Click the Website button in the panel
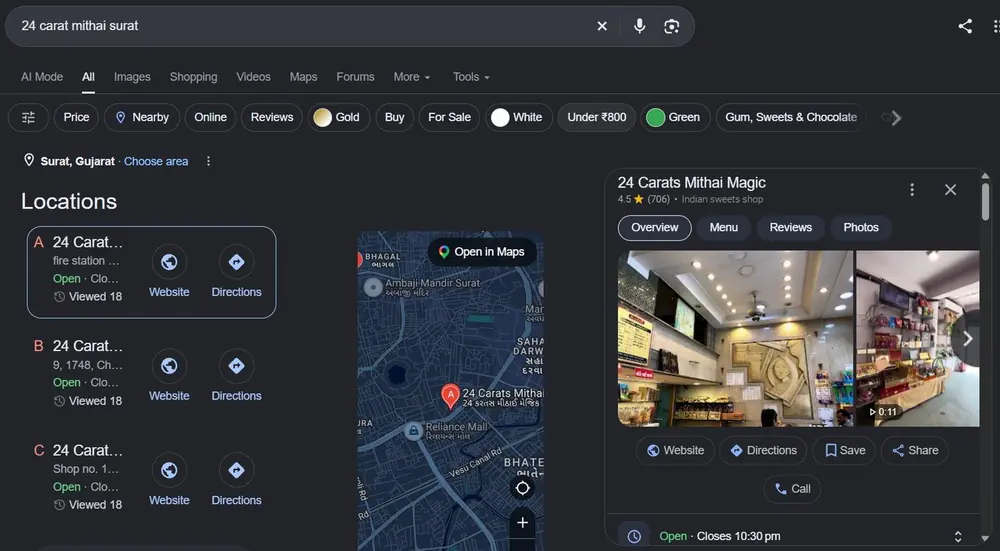1000x551 pixels. [x=675, y=450]
